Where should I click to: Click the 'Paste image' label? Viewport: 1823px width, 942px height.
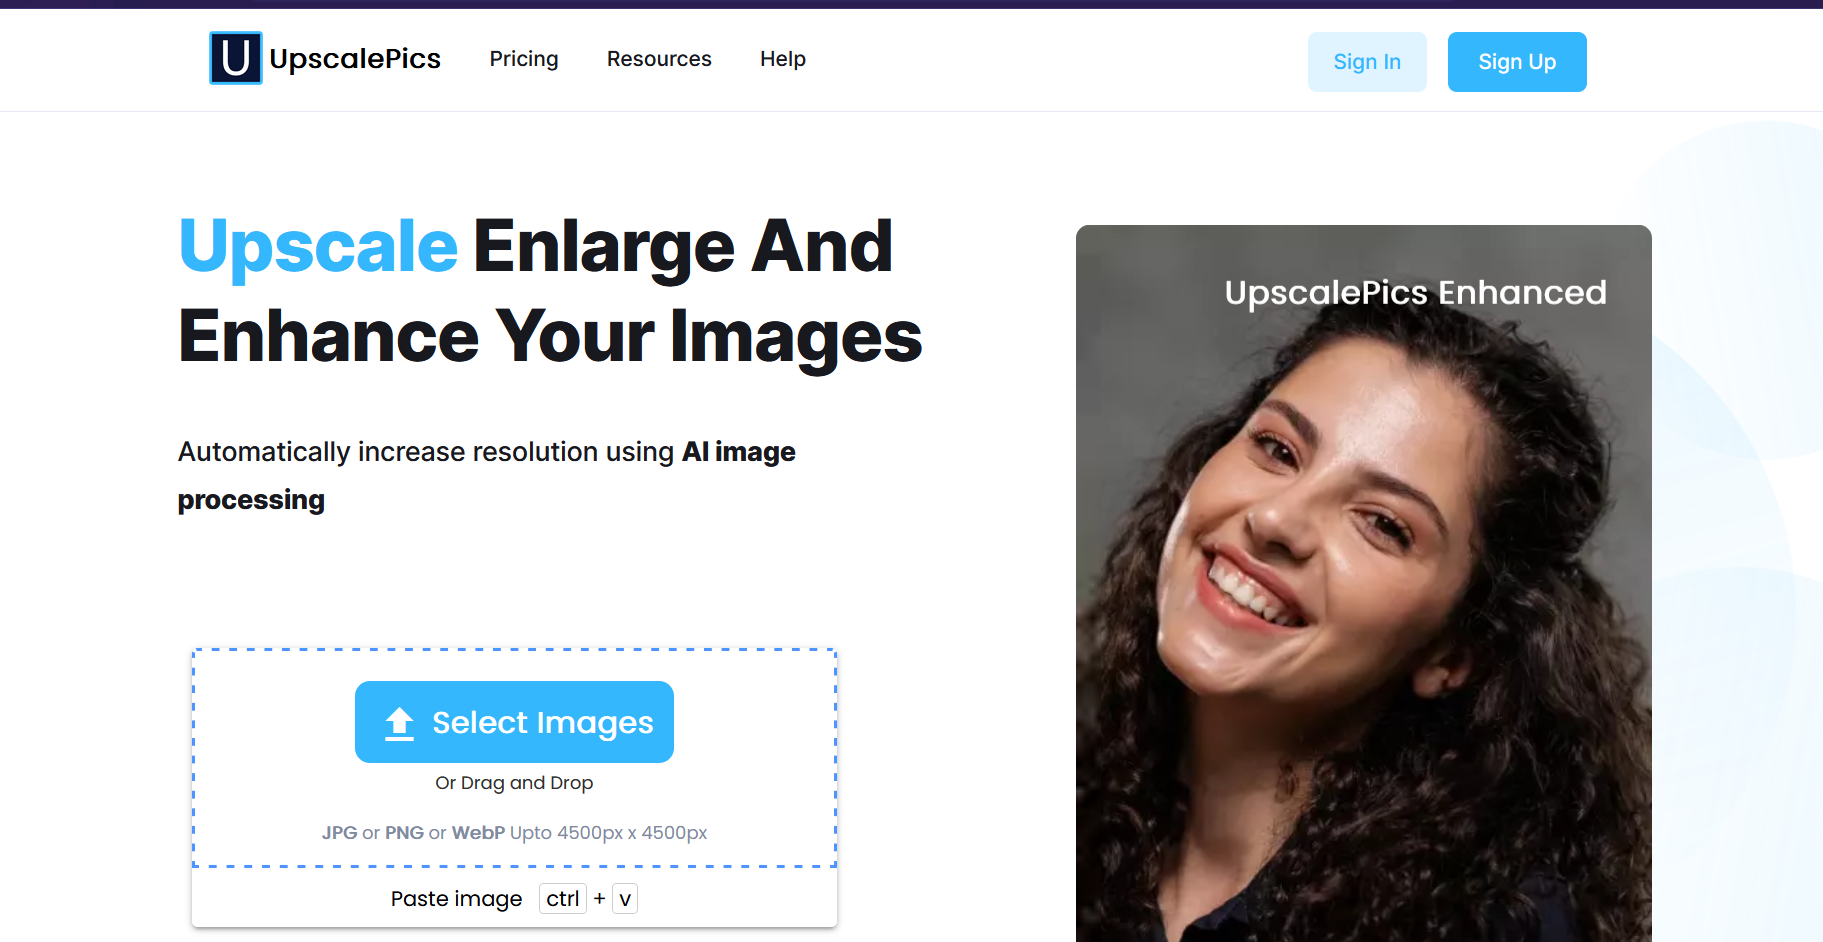tap(457, 899)
